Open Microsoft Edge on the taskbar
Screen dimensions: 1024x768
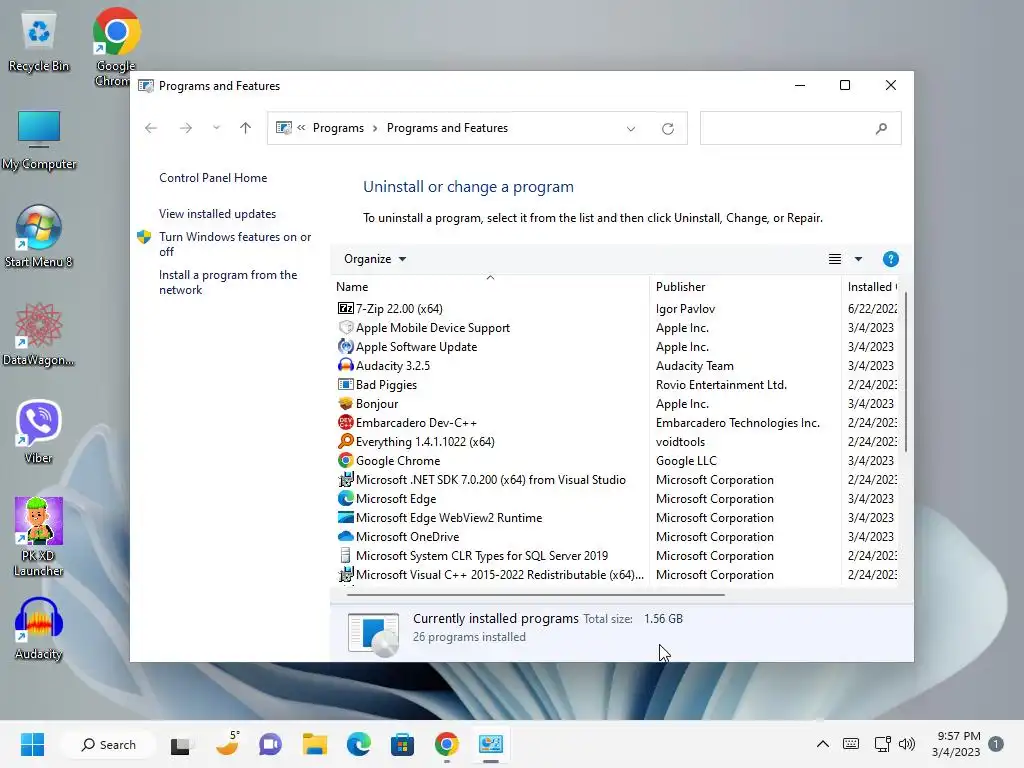(358, 744)
